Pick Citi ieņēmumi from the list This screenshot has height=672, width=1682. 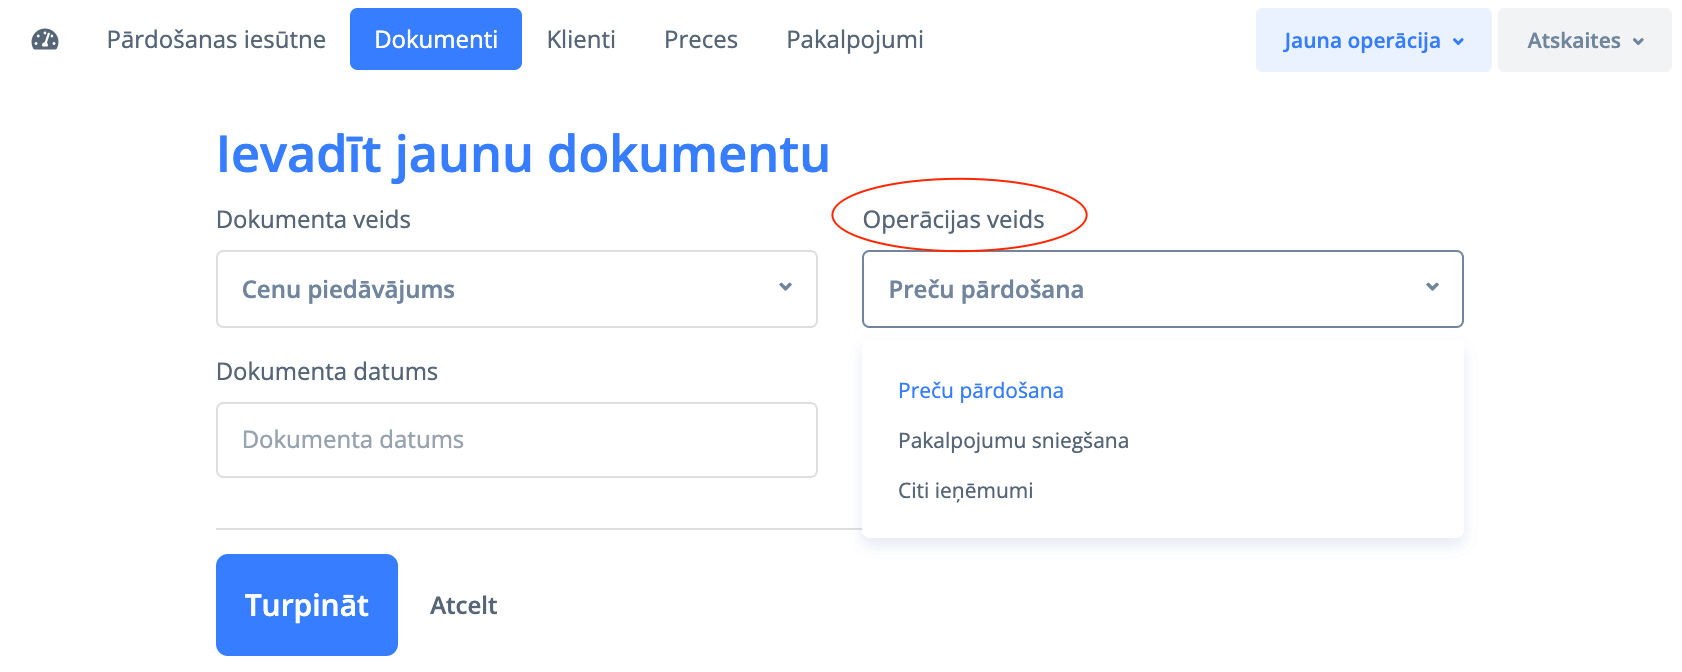point(966,491)
